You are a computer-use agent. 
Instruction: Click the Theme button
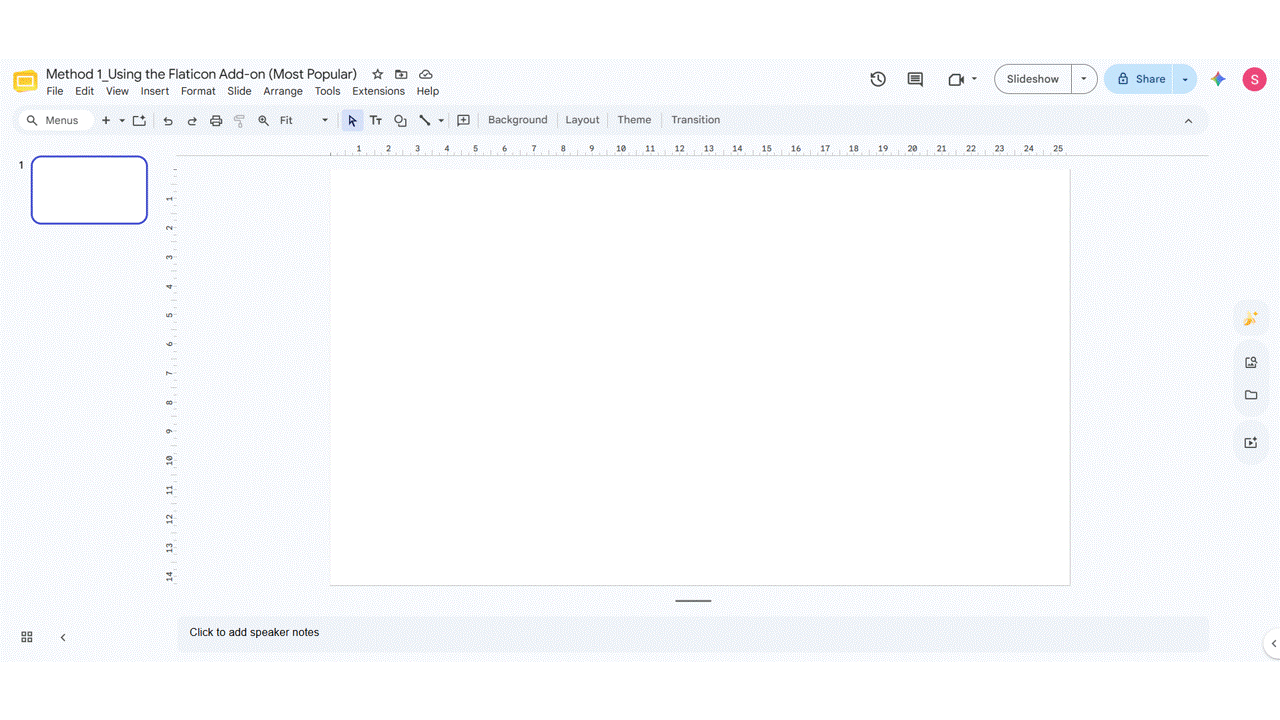point(634,120)
